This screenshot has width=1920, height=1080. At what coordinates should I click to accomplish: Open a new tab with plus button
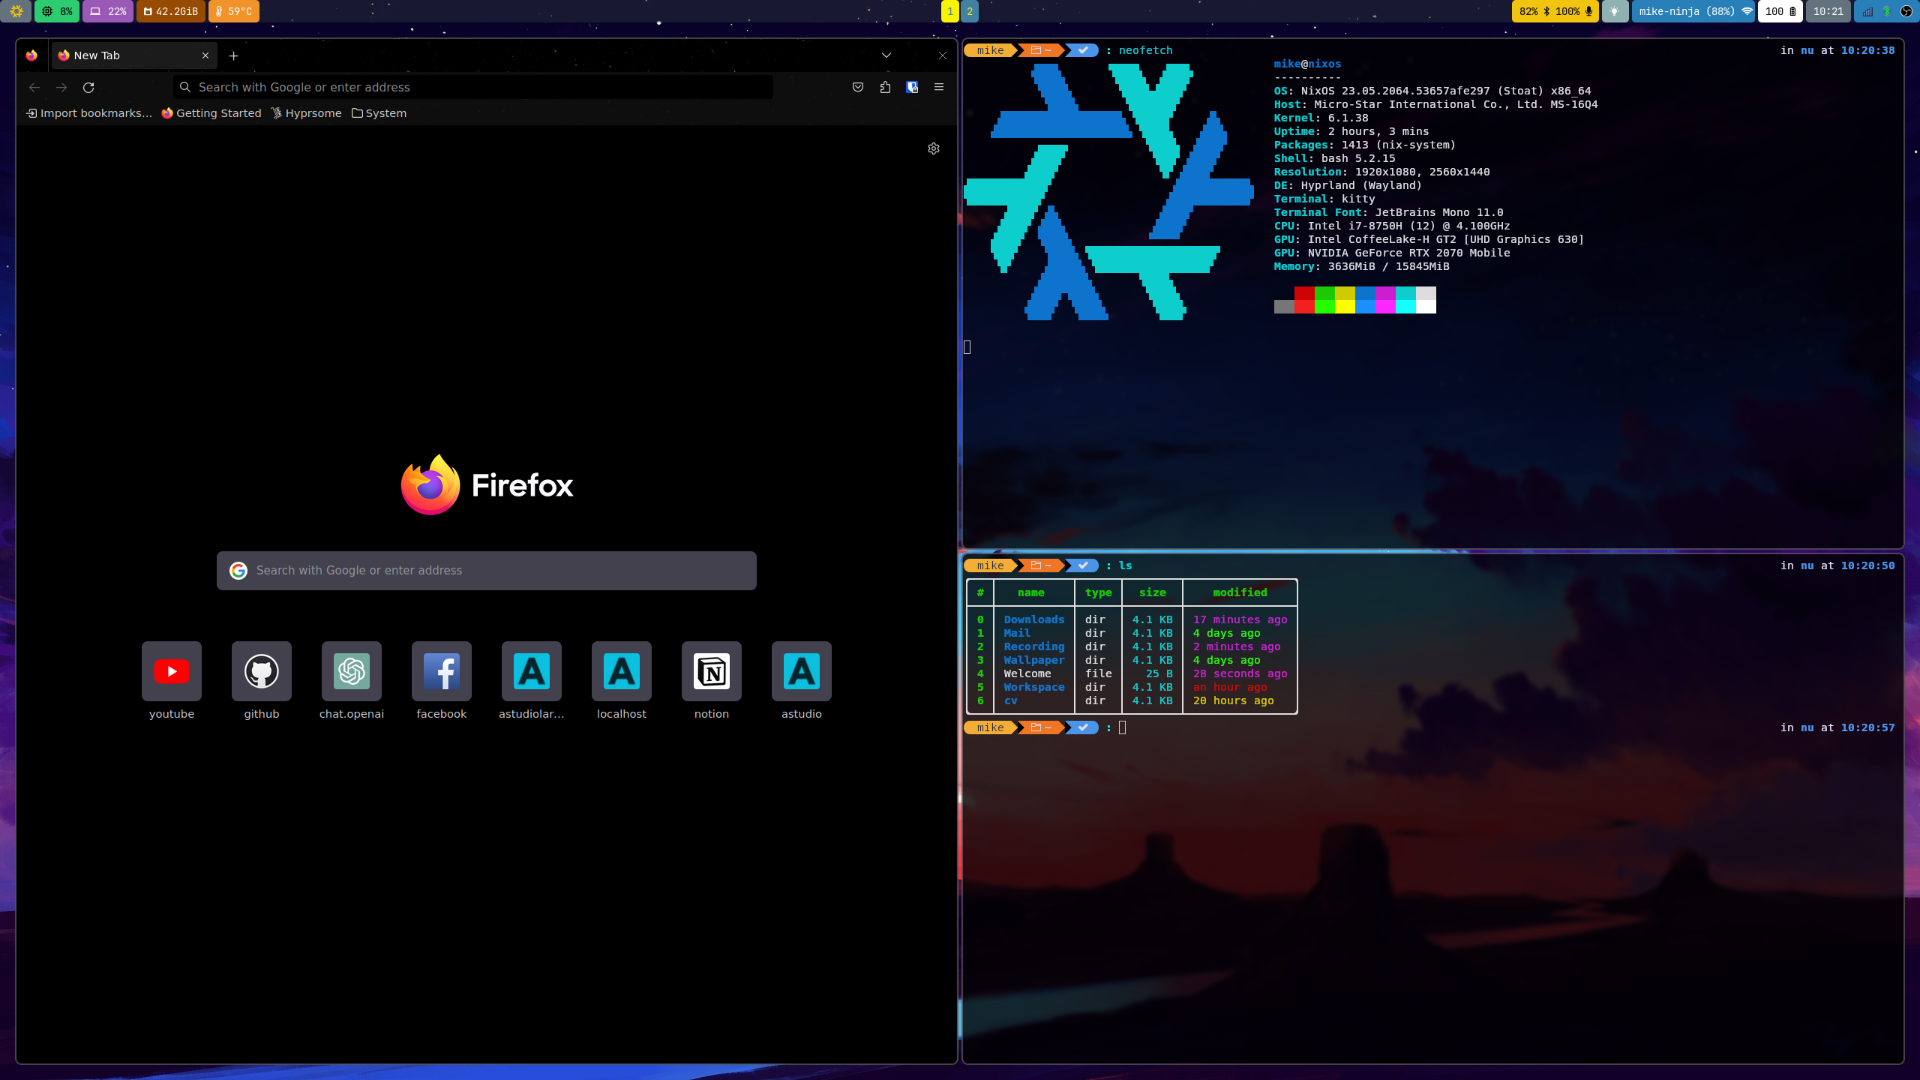click(233, 55)
